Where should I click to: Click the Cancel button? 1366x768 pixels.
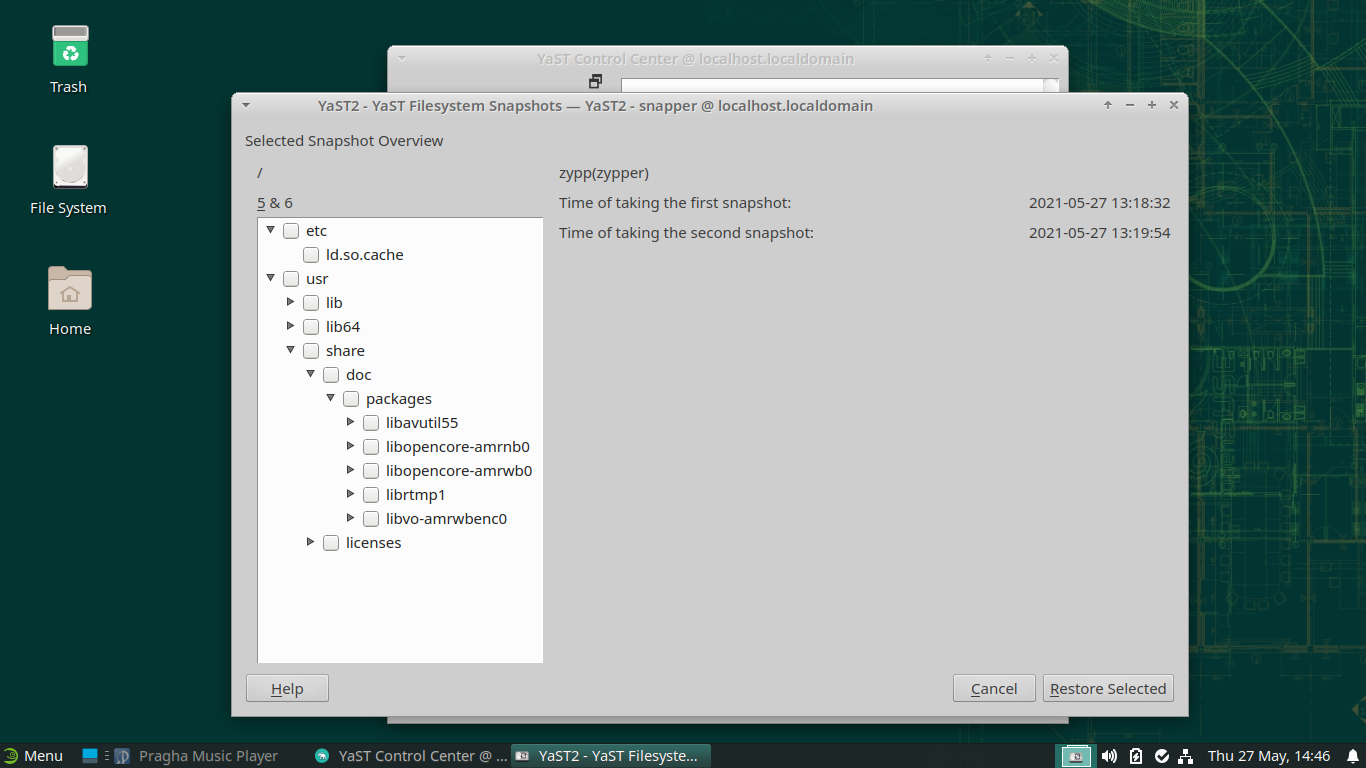coord(994,689)
